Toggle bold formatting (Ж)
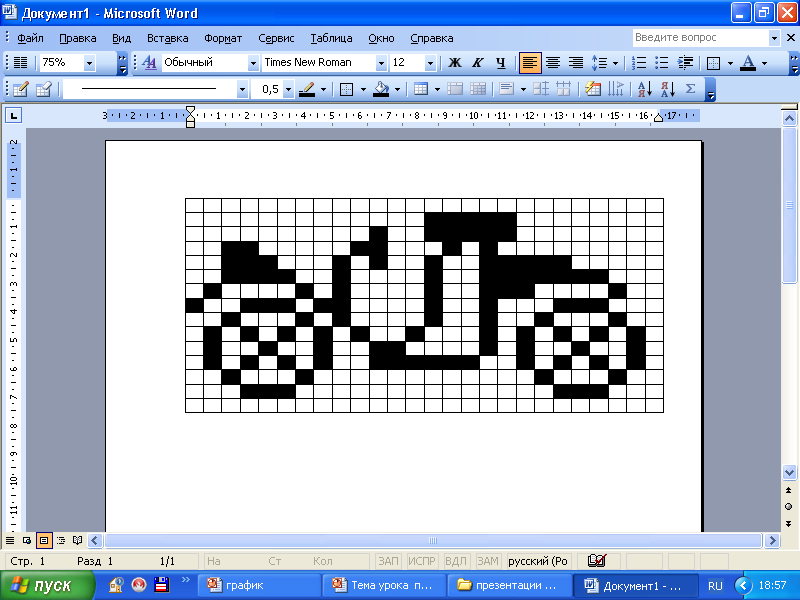Screen dimensions: 800x600 [x=455, y=63]
